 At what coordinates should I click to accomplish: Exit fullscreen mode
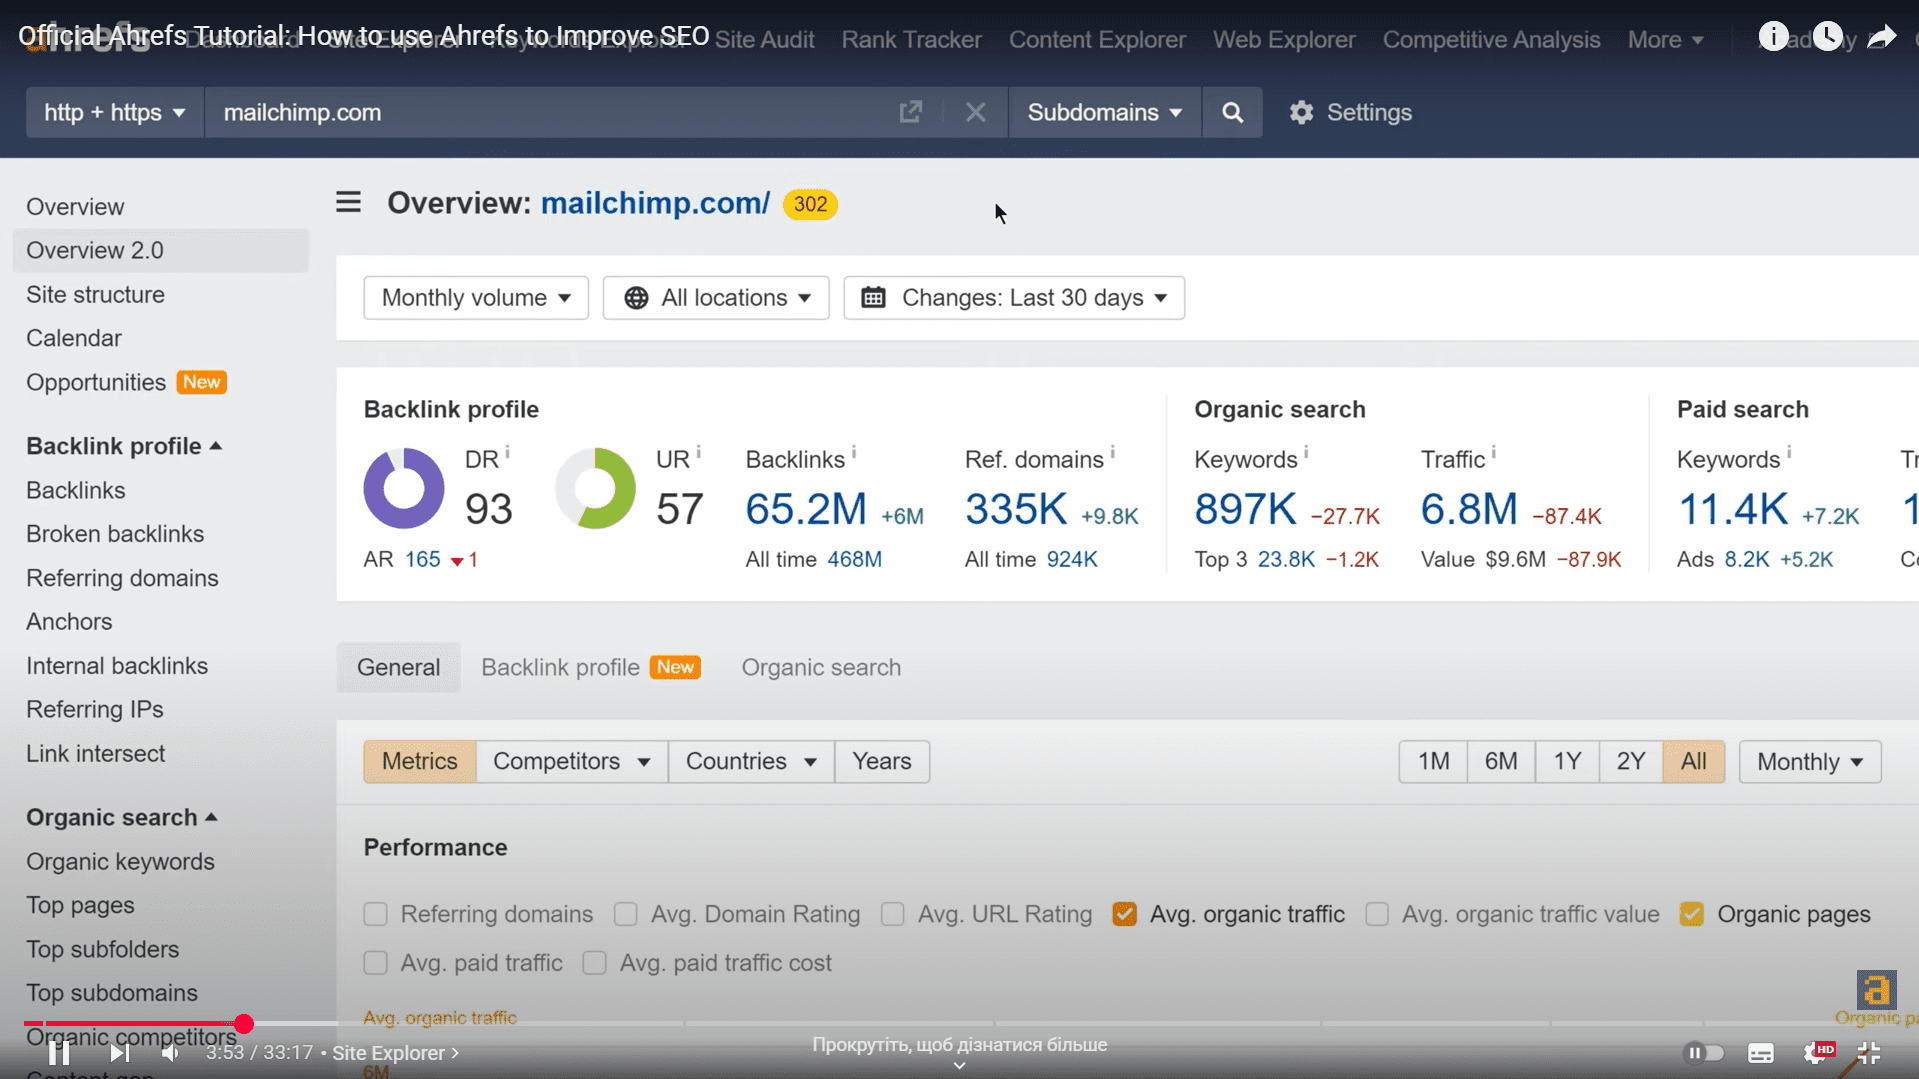point(1868,1053)
